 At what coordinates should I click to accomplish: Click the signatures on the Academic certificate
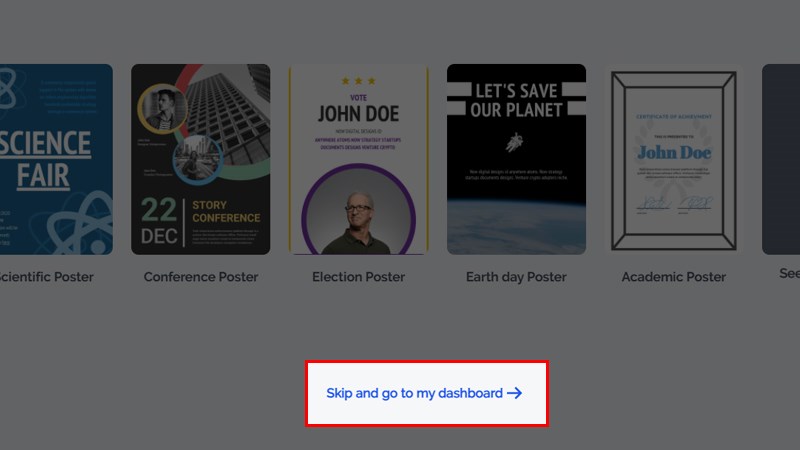674,205
